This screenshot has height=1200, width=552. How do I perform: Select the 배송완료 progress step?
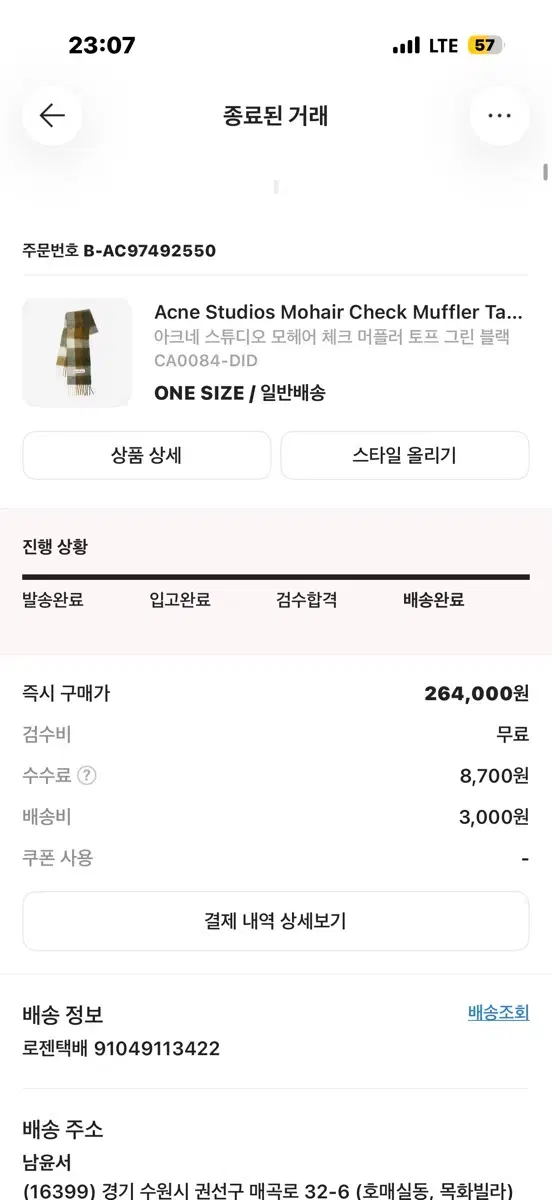(x=434, y=600)
